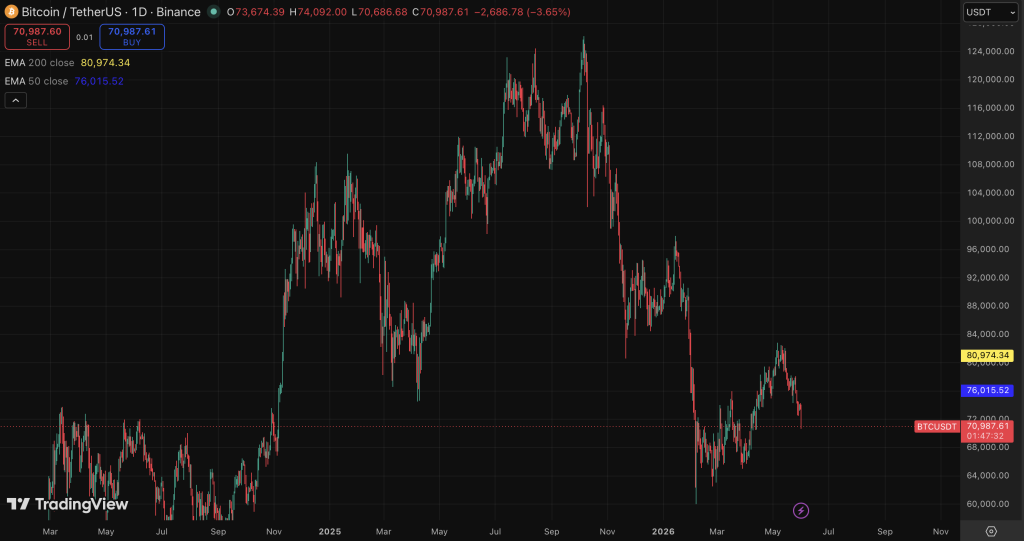Open the USDT currency dropdown
1024x541 pixels.
(991, 12)
